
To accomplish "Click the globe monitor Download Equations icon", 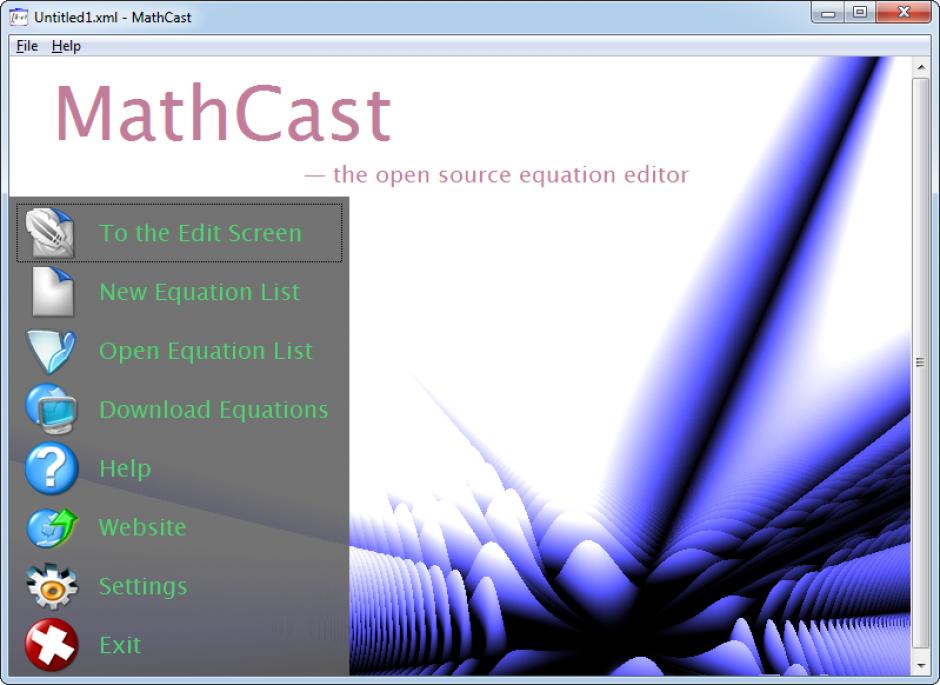I will coord(51,409).
